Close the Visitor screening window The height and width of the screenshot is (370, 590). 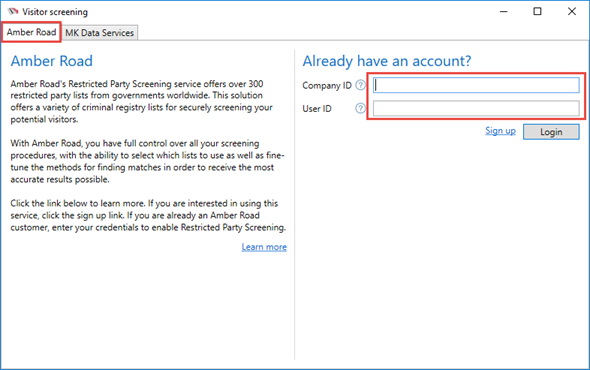tap(572, 12)
